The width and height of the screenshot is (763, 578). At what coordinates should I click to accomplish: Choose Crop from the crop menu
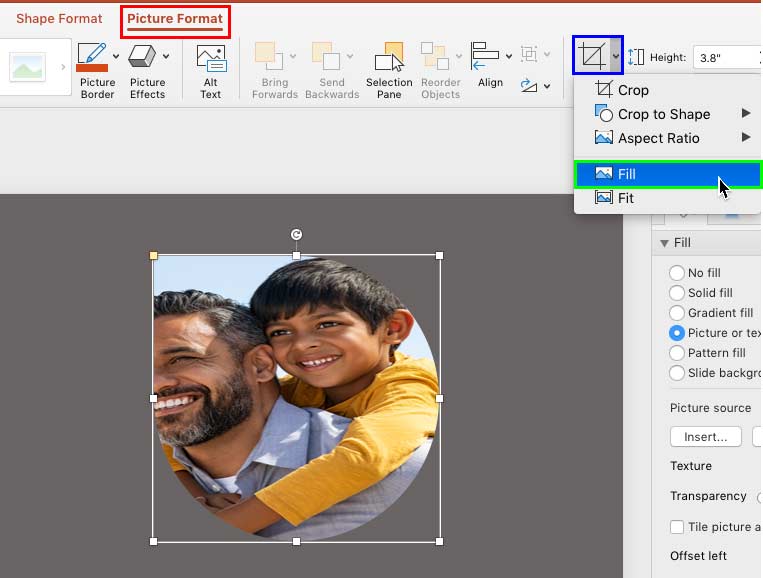pyautogui.click(x=667, y=90)
